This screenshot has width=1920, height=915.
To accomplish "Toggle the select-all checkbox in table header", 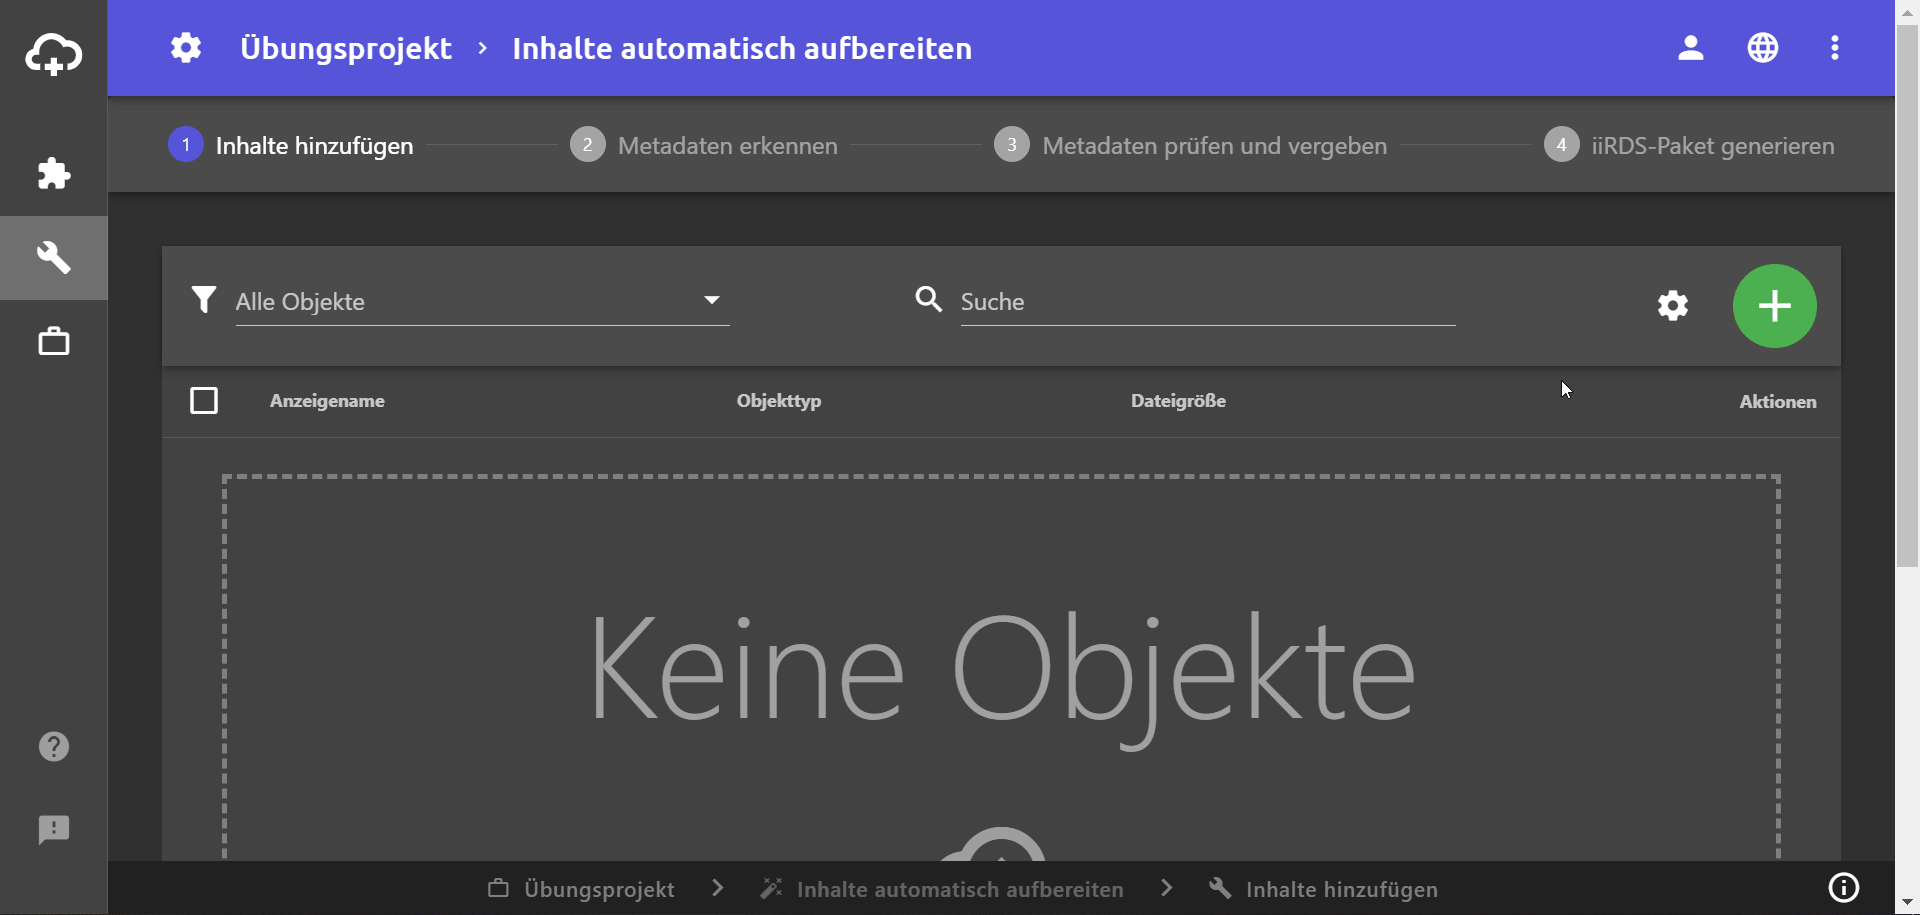I will (204, 401).
